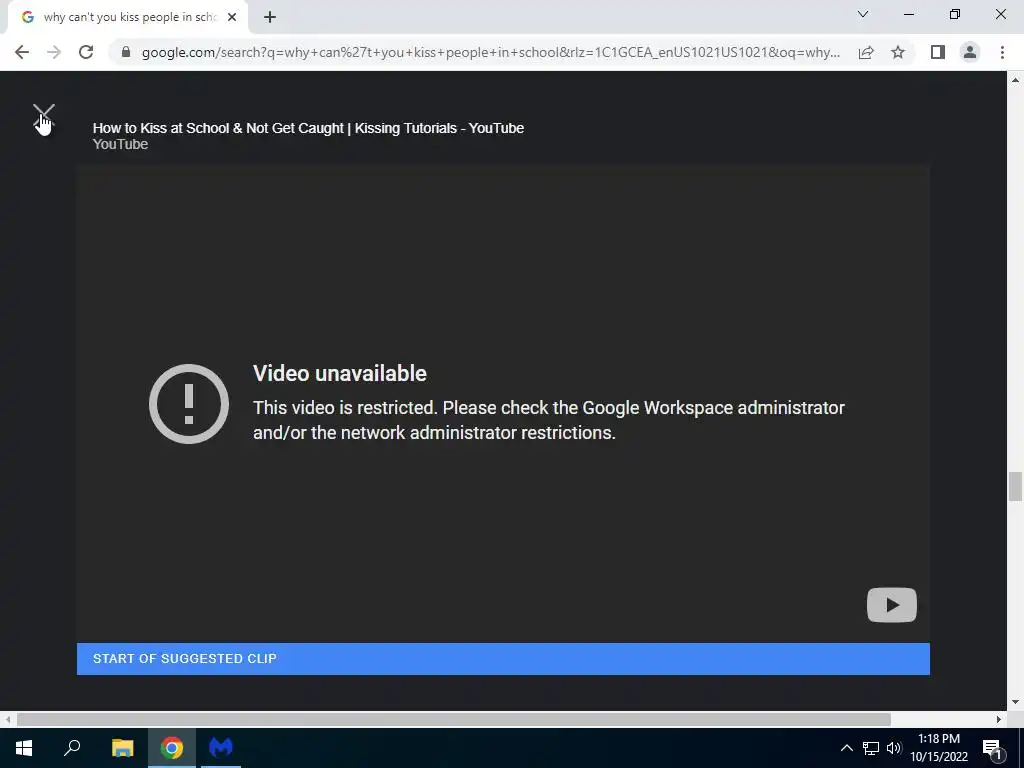The height and width of the screenshot is (768, 1024).
Task: Click the volume speaker icon in tray
Action: [x=894, y=748]
